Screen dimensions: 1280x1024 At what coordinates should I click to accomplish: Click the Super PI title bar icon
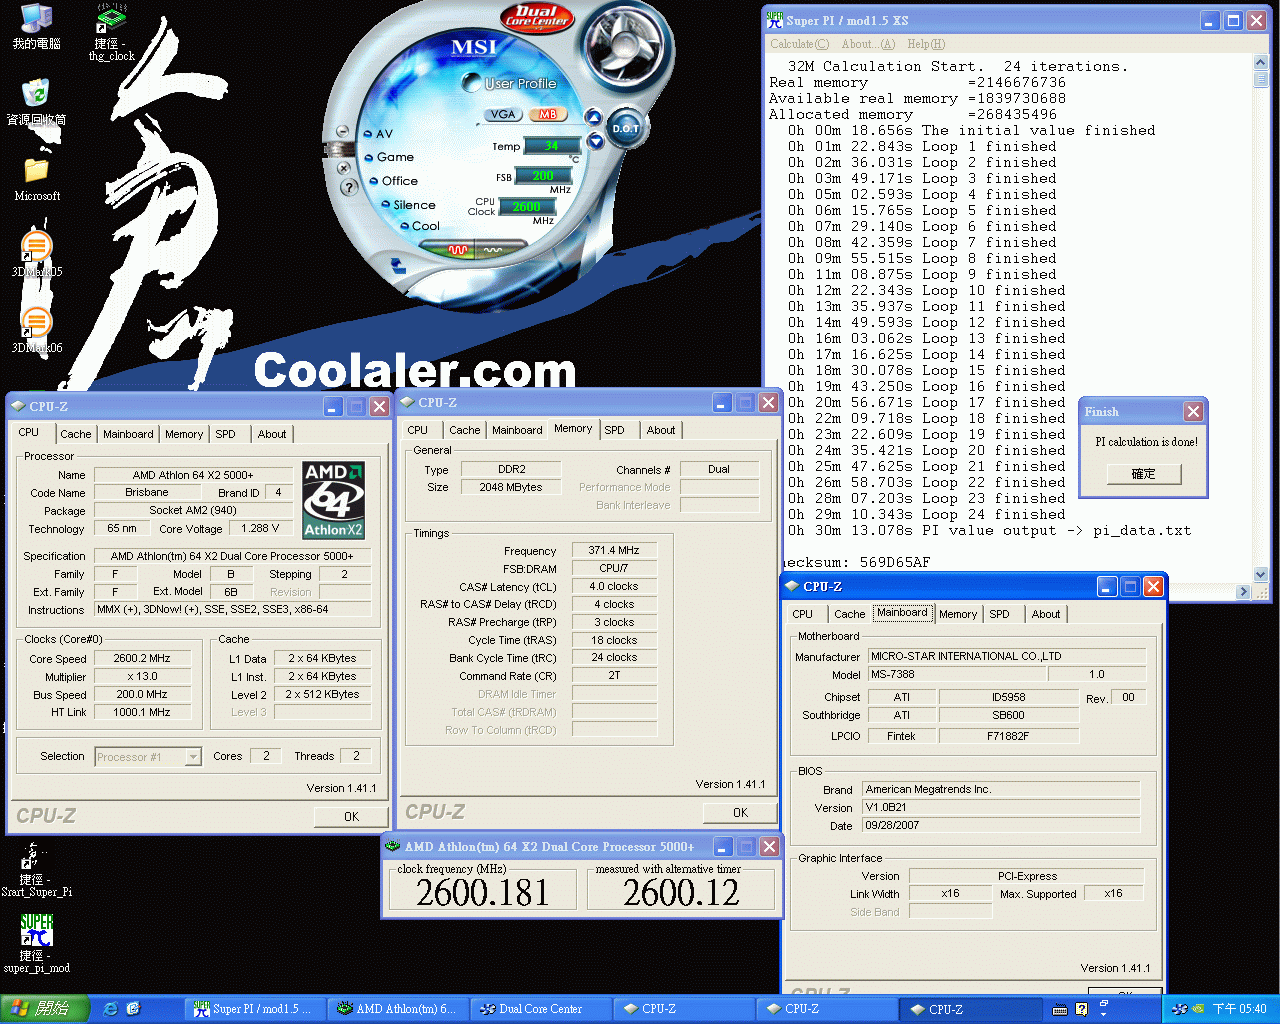point(775,20)
